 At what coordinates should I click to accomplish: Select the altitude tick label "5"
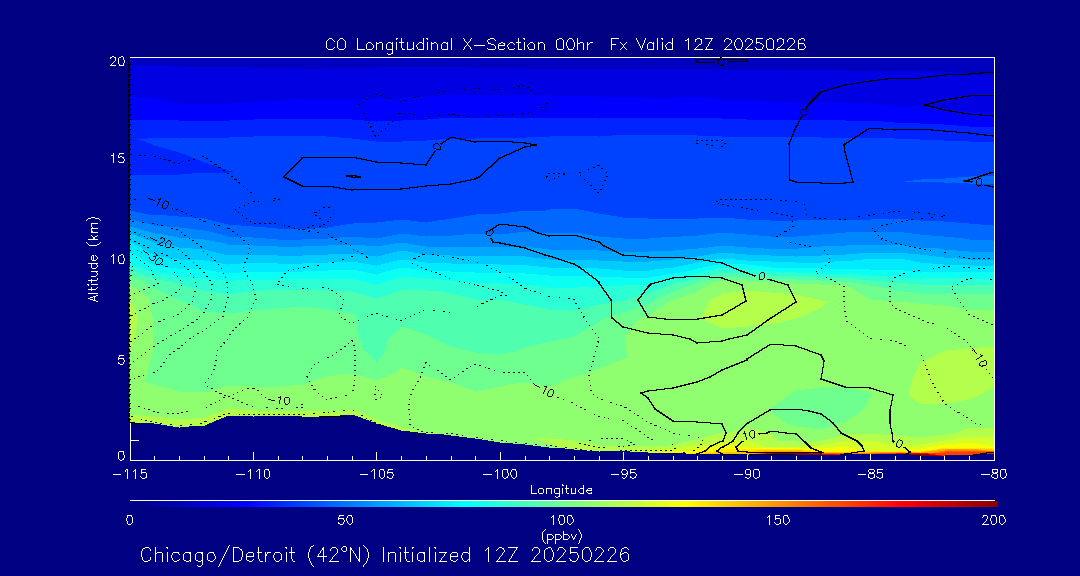point(121,360)
